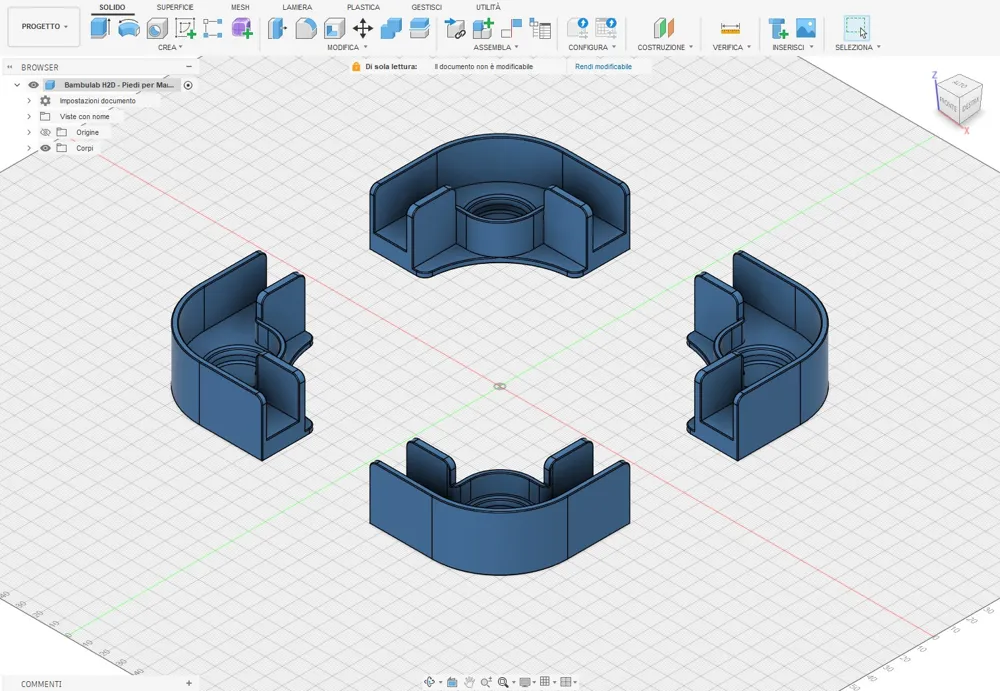Open the CONFIGURA dropdown menu
Viewport: 1000px width, 691px height.
click(592, 47)
